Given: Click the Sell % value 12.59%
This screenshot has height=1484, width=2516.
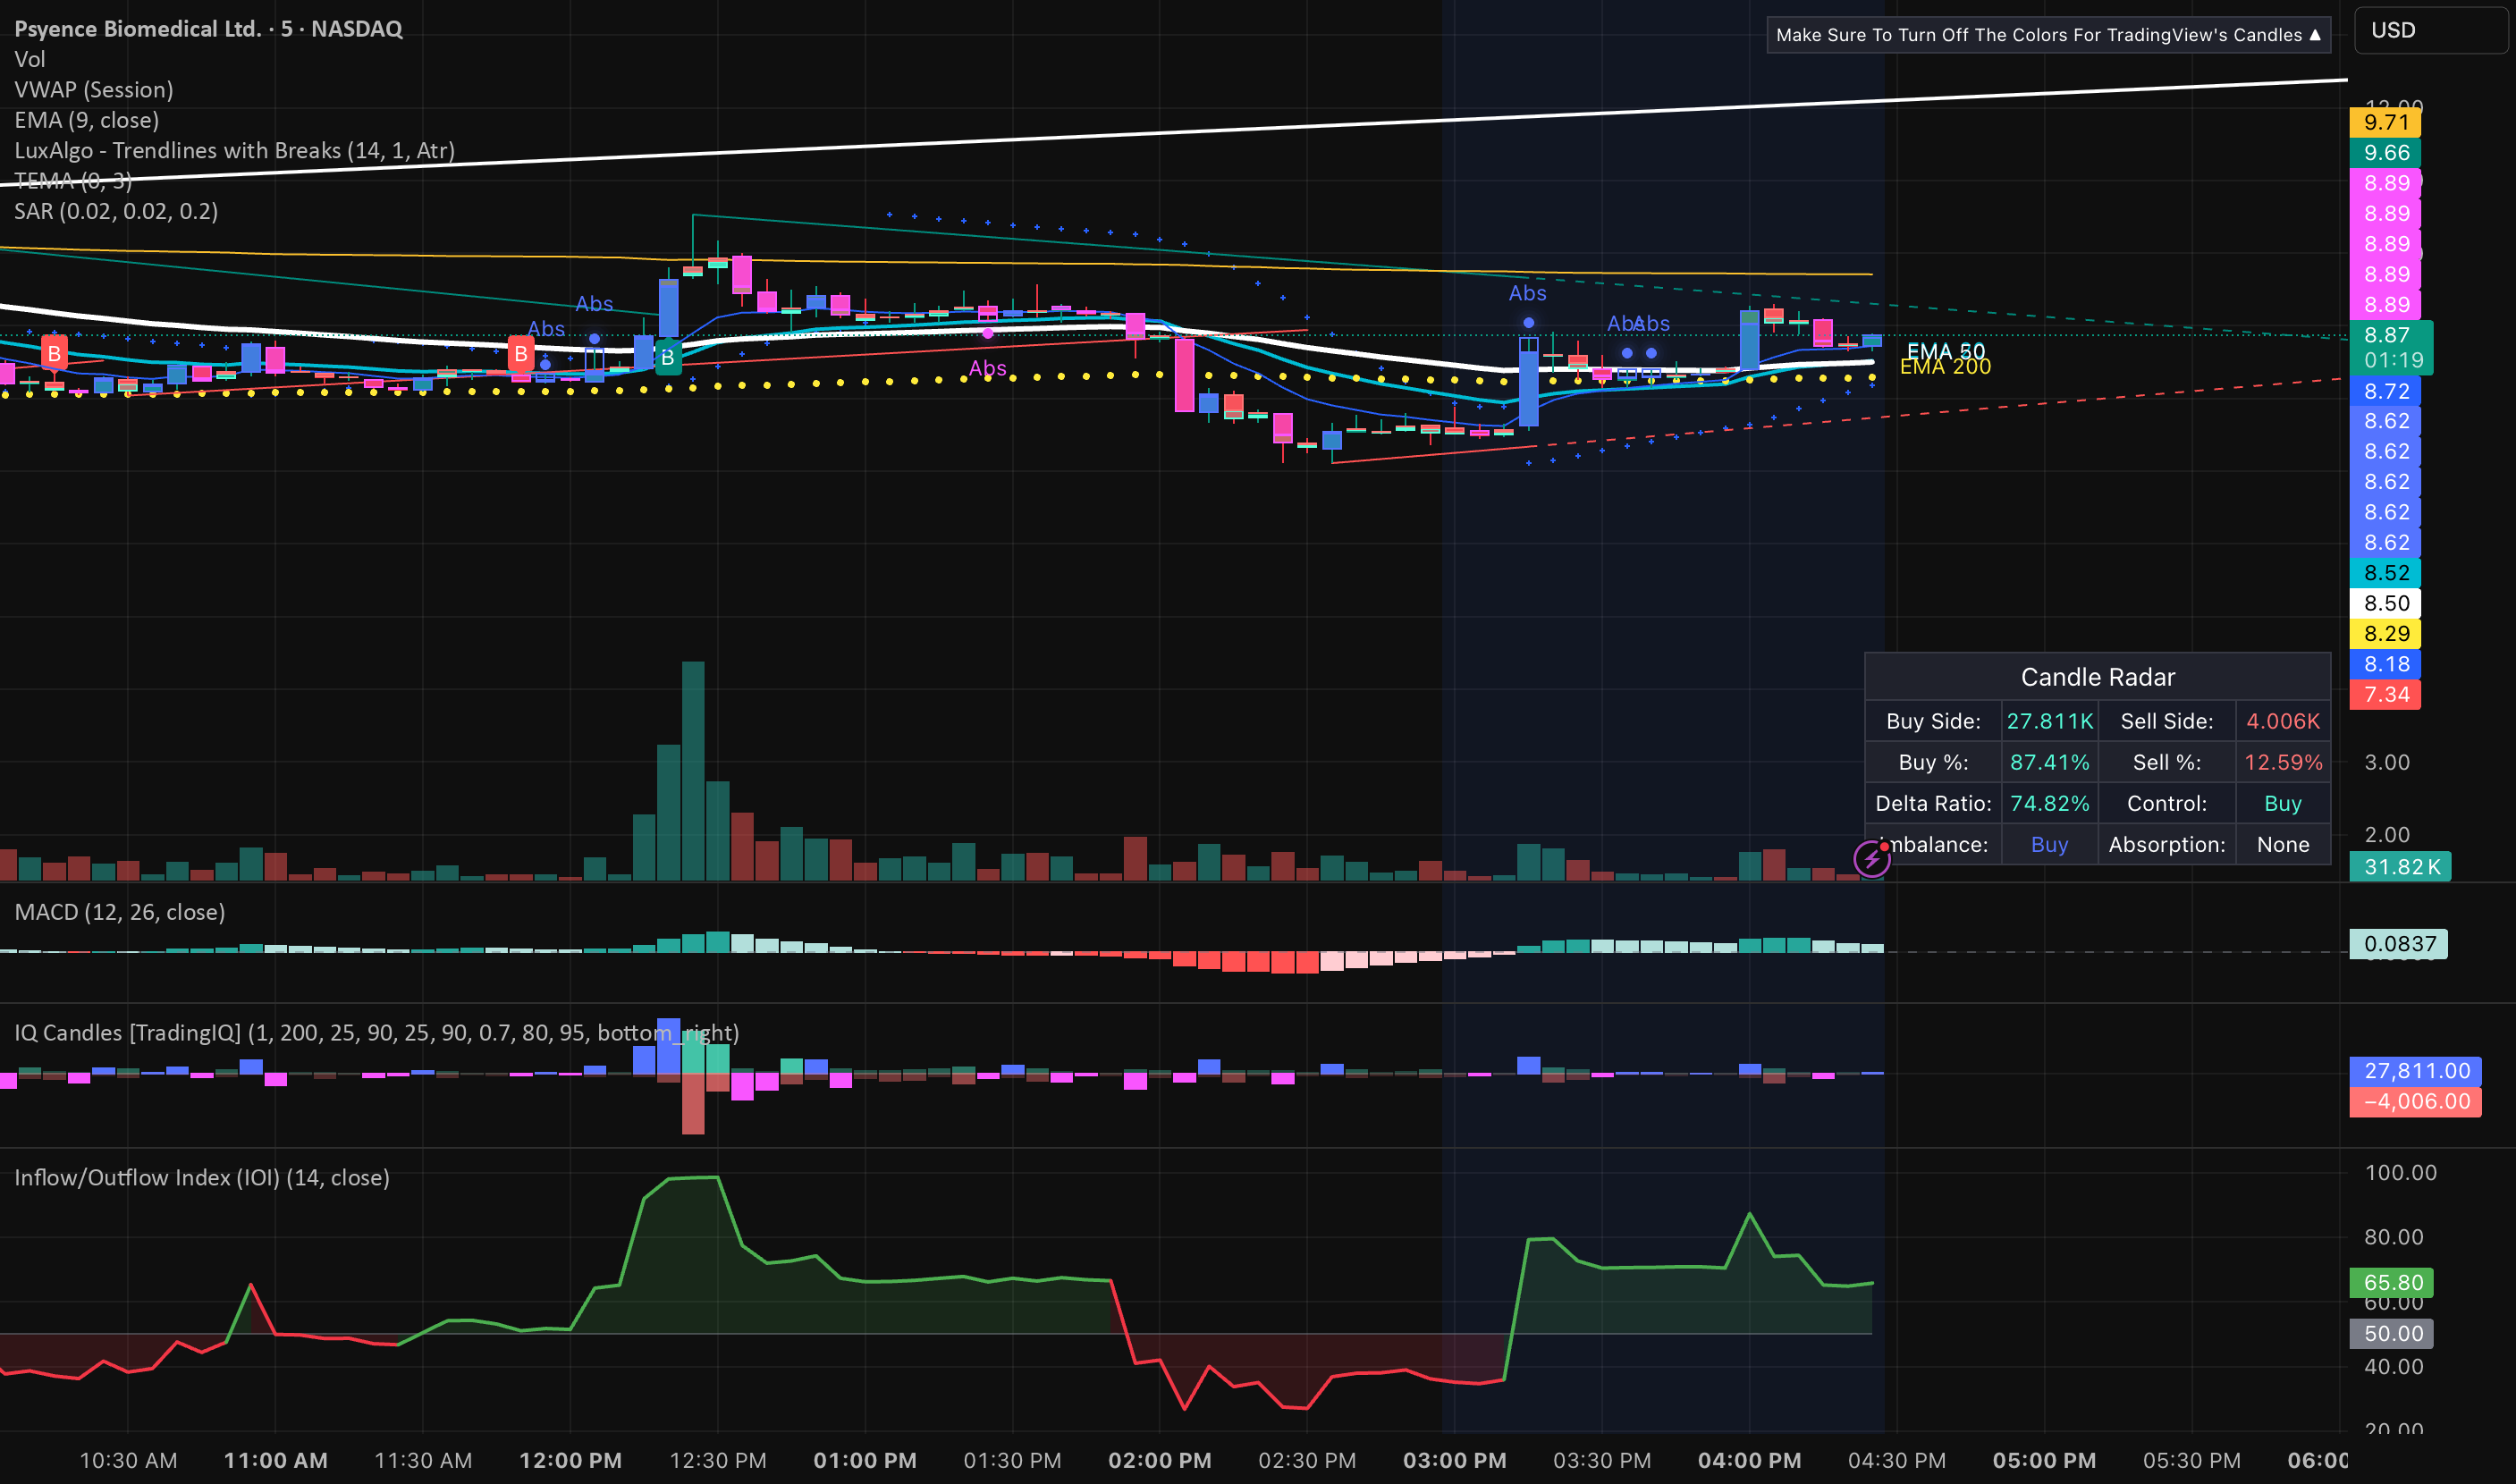Looking at the screenshot, I should (x=2283, y=762).
